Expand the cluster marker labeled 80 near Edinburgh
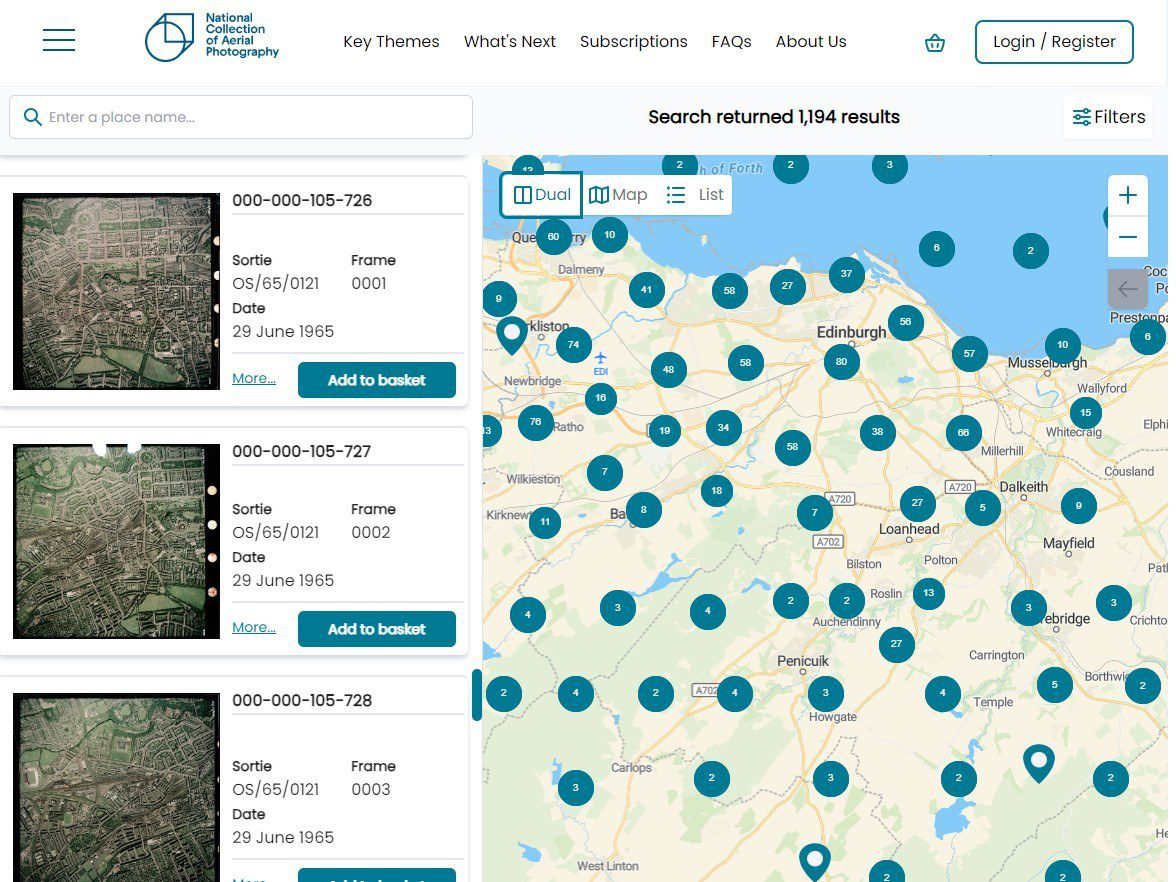 pos(842,361)
